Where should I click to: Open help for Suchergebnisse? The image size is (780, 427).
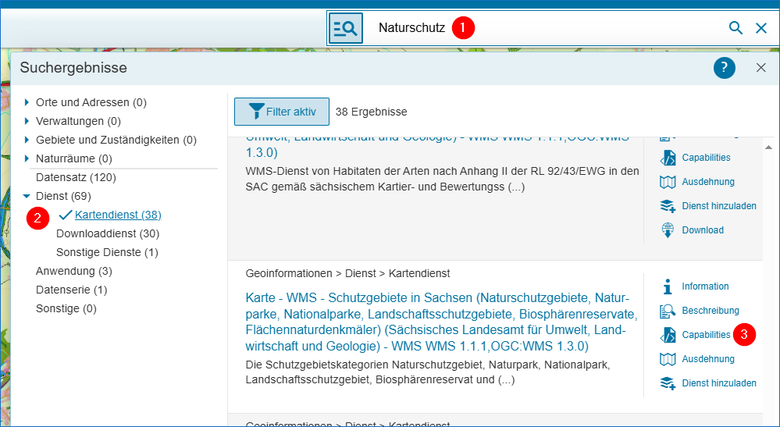pyautogui.click(x=724, y=68)
